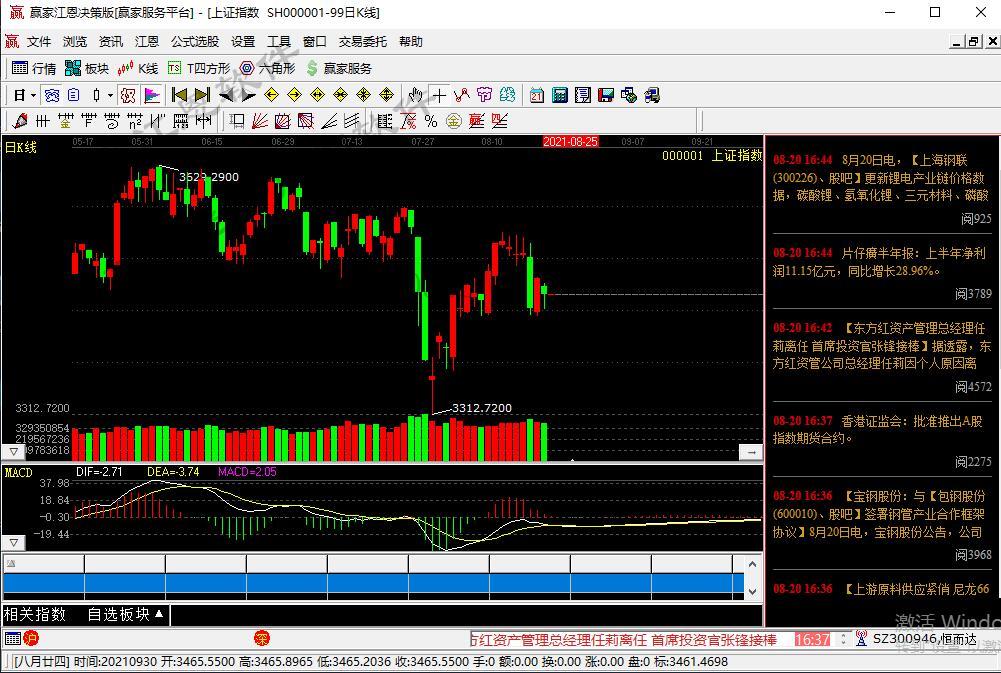The height and width of the screenshot is (673, 1001).
Task: Activate the crosshair cursor tool
Action: tap(439, 95)
